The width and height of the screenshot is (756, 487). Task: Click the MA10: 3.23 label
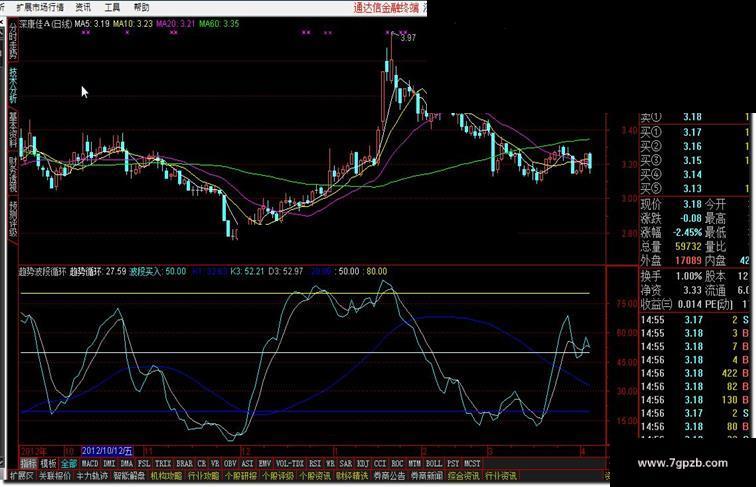tap(133, 24)
